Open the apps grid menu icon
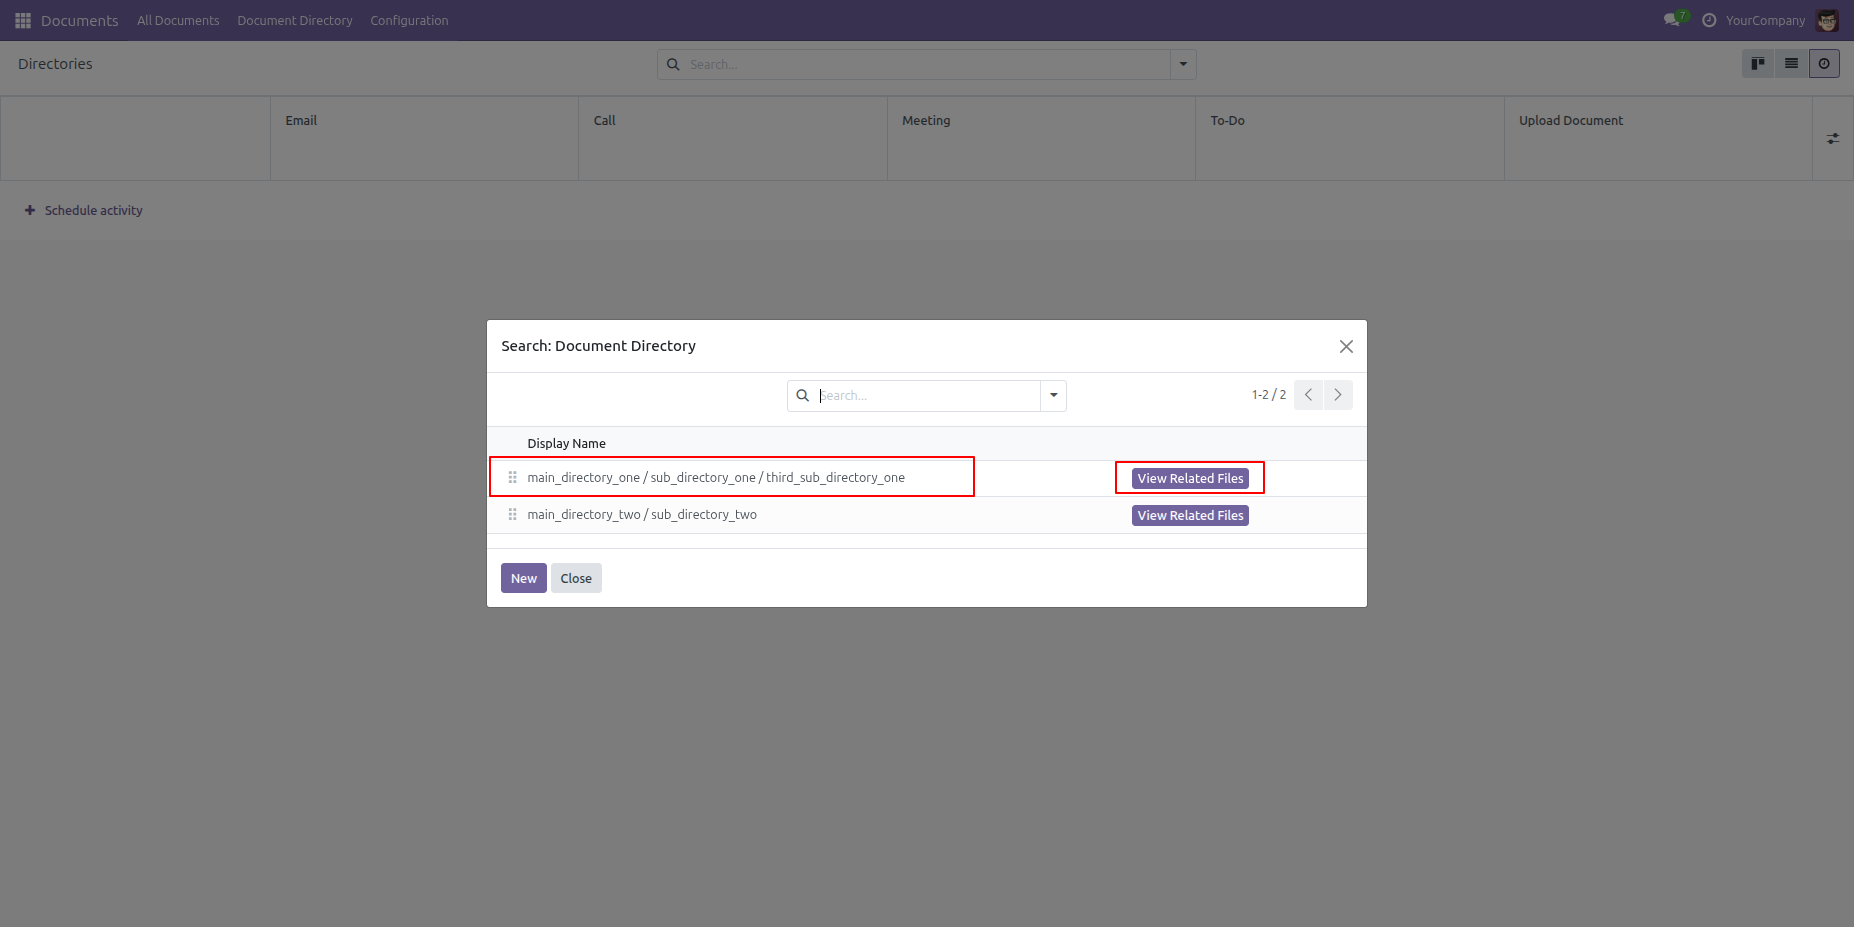Image resolution: width=1854 pixels, height=927 pixels. [x=23, y=21]
